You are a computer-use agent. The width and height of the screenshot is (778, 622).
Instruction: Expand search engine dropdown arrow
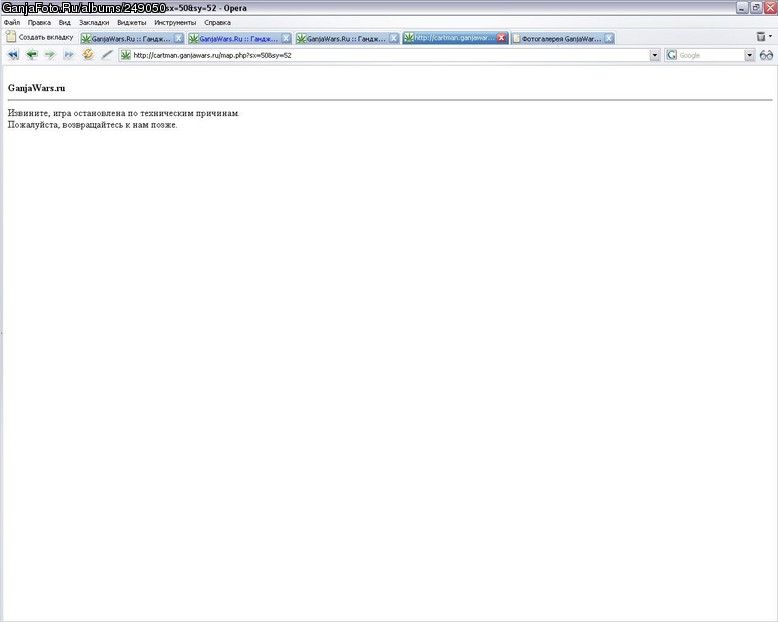pos(750,56)
